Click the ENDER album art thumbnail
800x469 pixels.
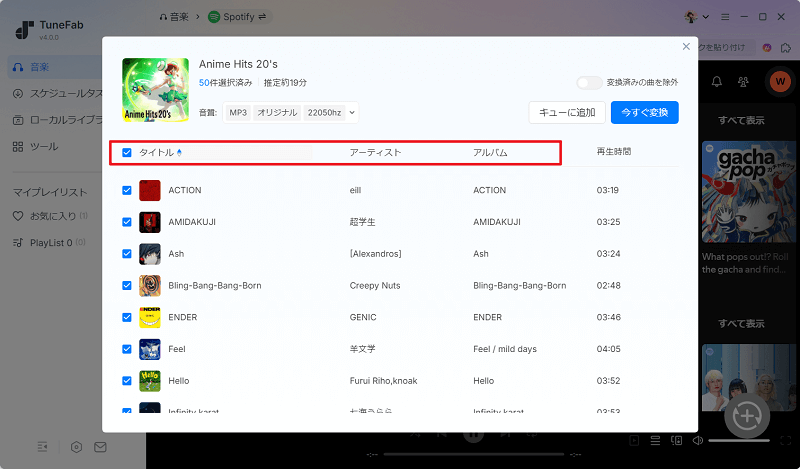pos(149,317)
